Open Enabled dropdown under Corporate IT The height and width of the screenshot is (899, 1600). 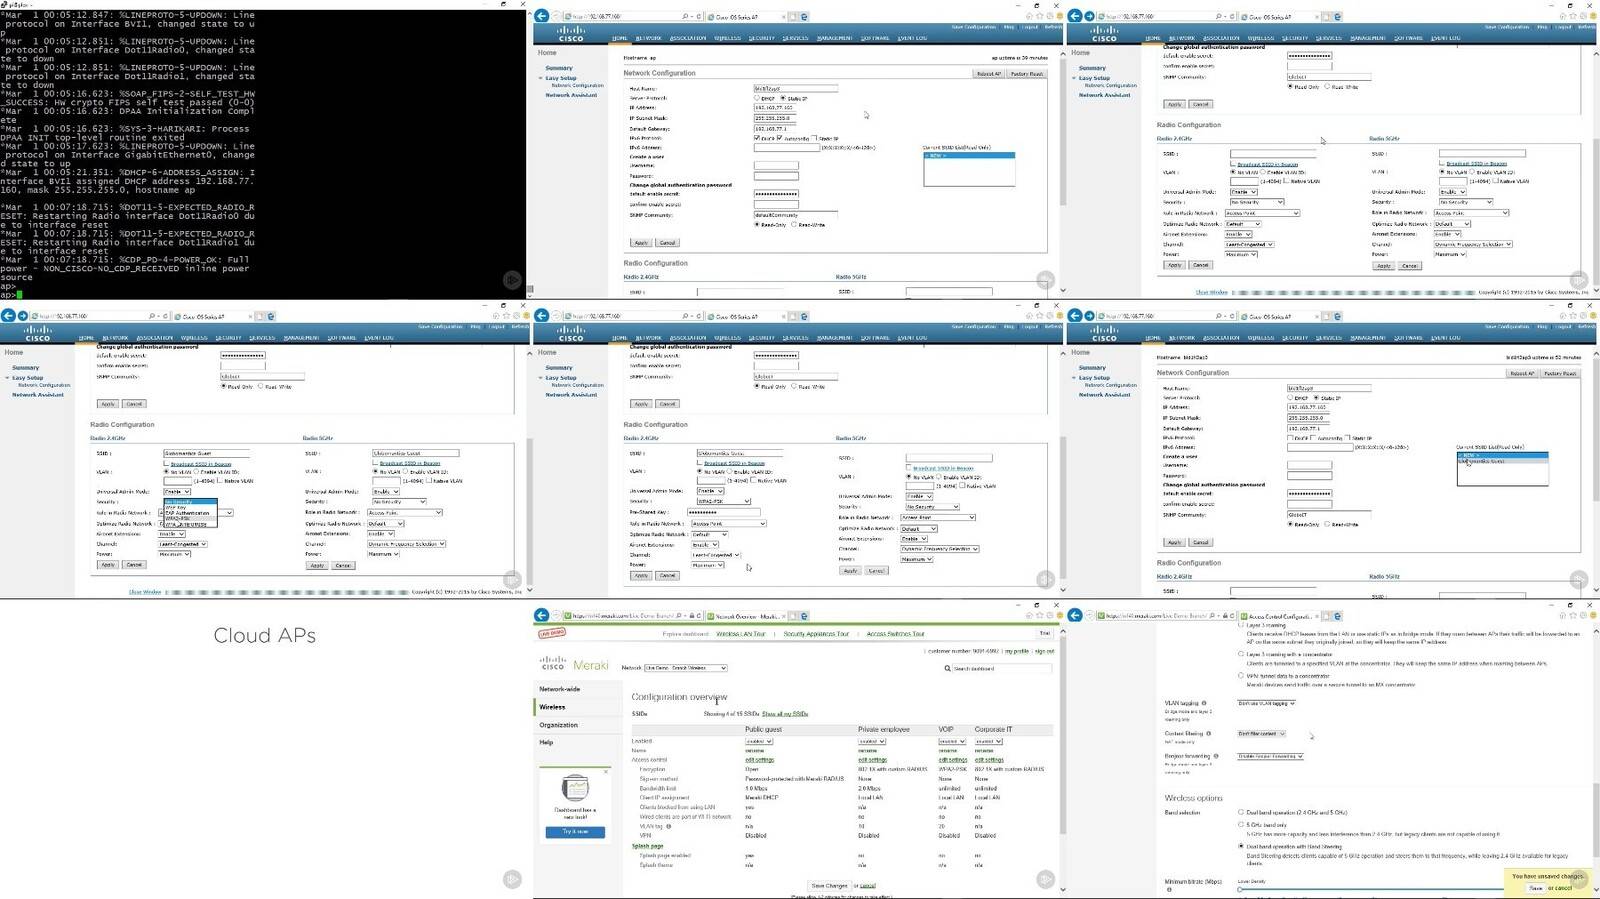click(988, 741)
